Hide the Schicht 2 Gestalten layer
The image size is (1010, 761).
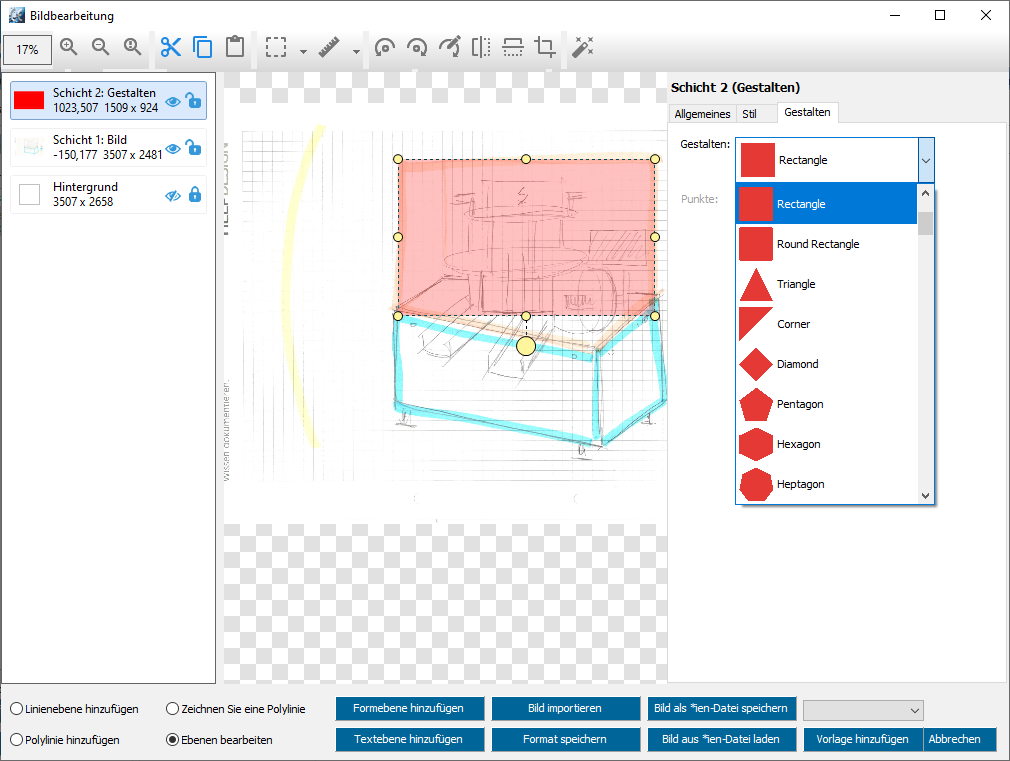coord(173,101)
